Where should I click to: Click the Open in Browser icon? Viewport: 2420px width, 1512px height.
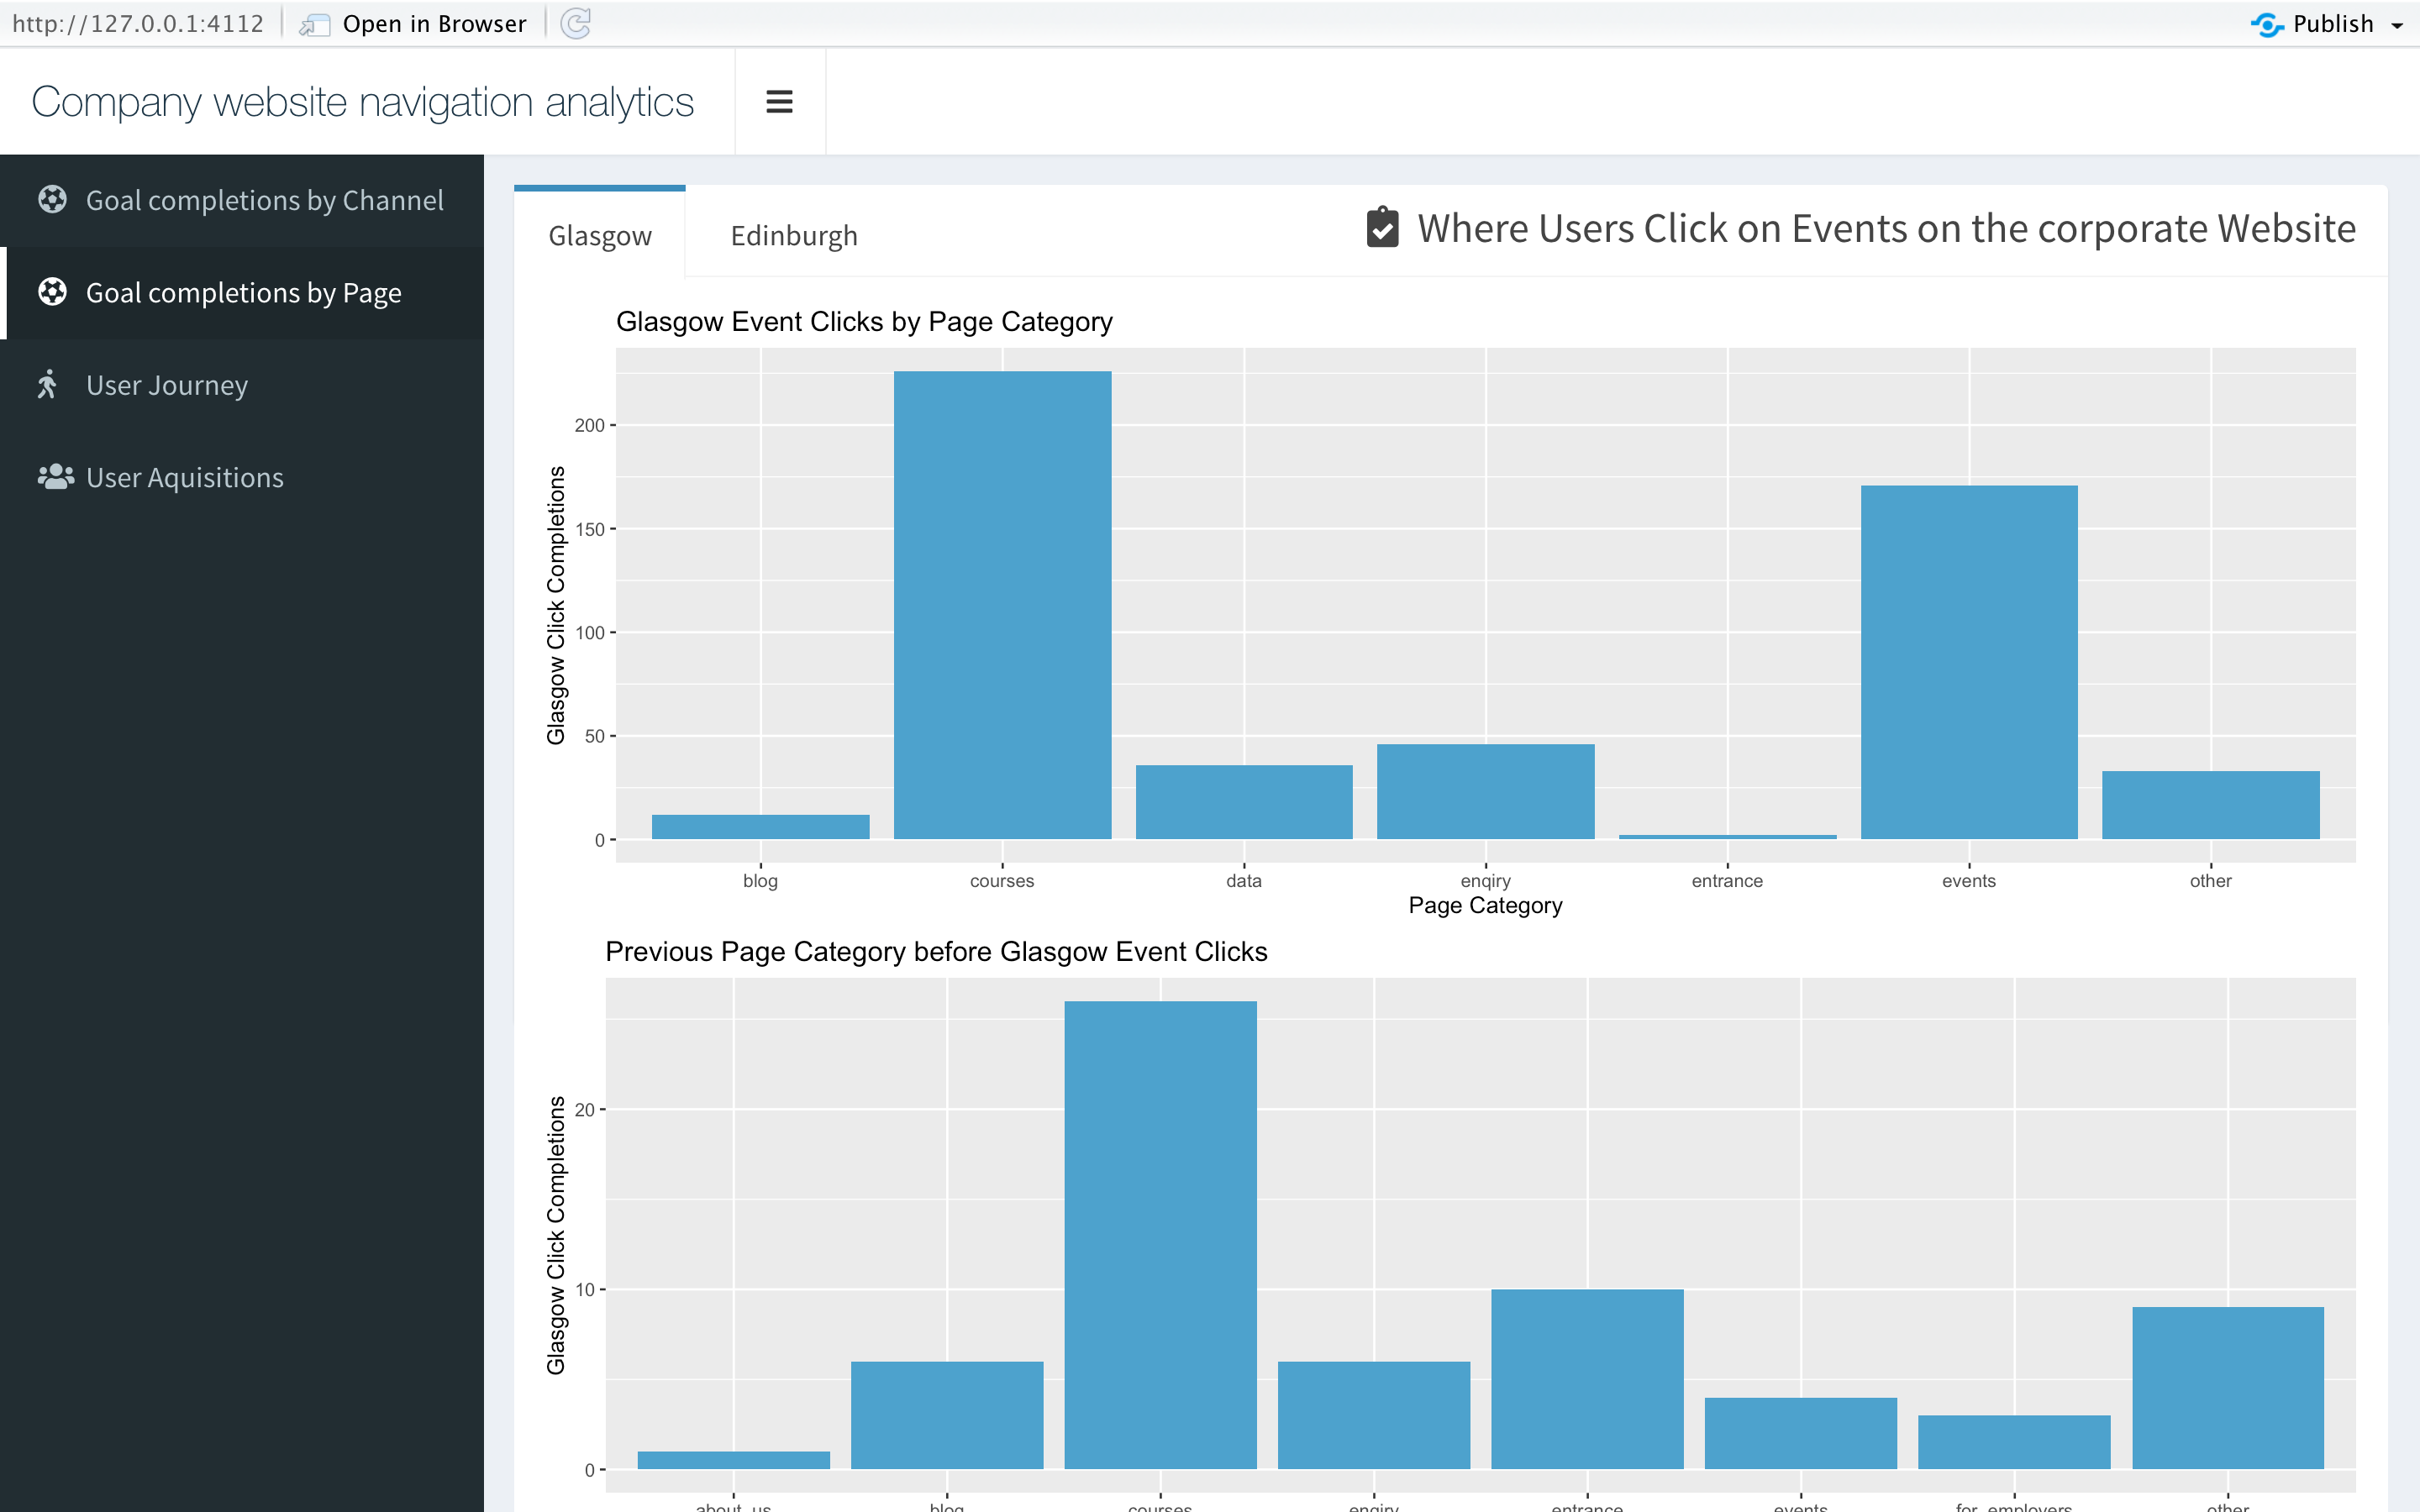[315, 24]
